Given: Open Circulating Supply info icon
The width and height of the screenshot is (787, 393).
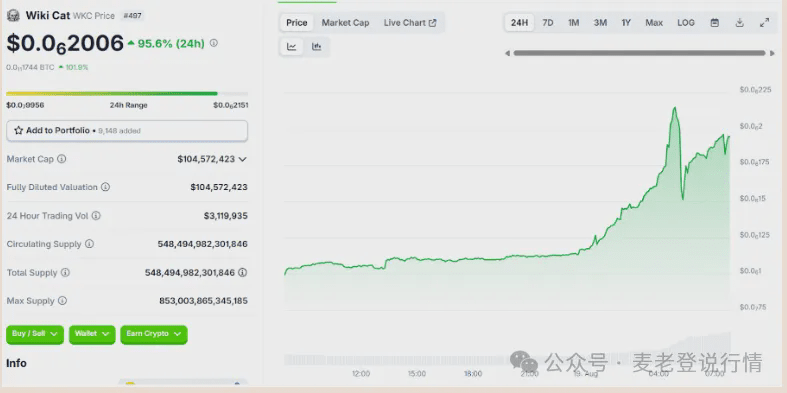Looking at the screenshot, I should tap(89, 244).
